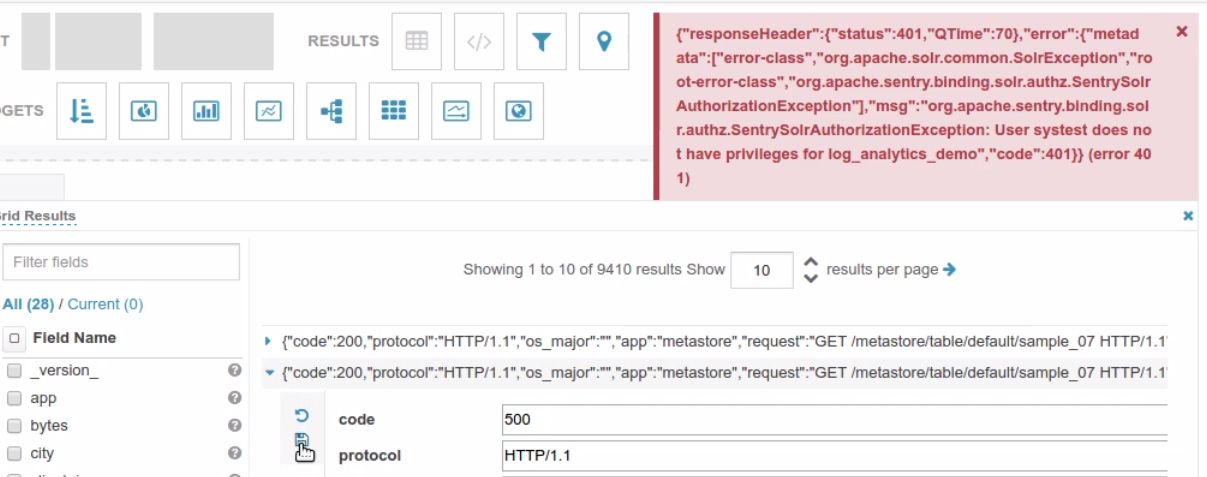The width and height of the screenshot is (1207, 477).
Task: Select the HTML results code icon
Action: click(479, 41)
